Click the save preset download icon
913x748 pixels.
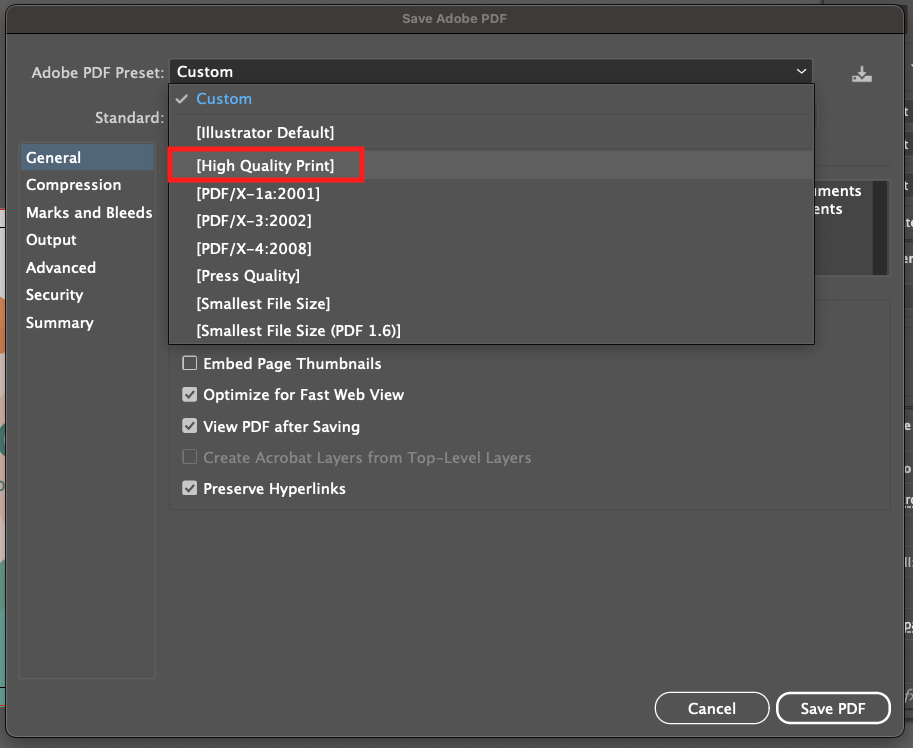click(861, 74)
